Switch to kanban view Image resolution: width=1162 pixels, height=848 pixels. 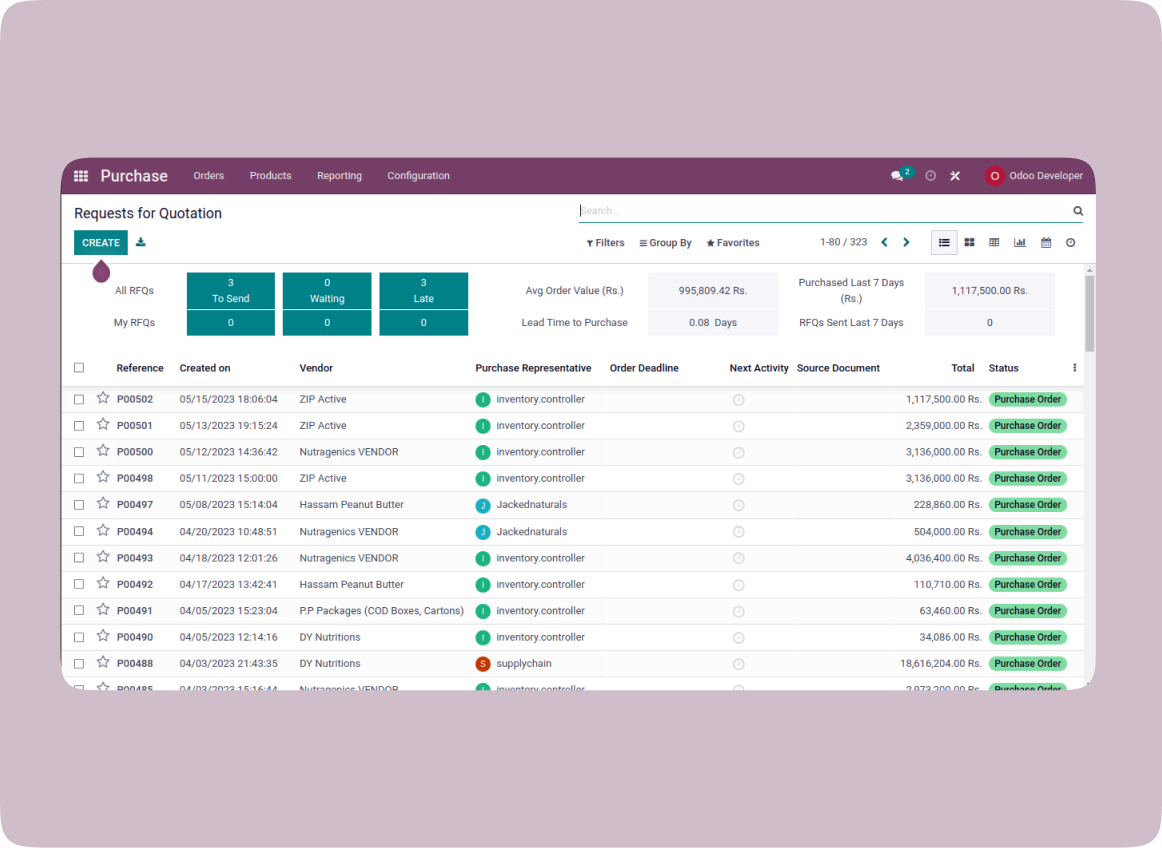[x=969, y=242]
